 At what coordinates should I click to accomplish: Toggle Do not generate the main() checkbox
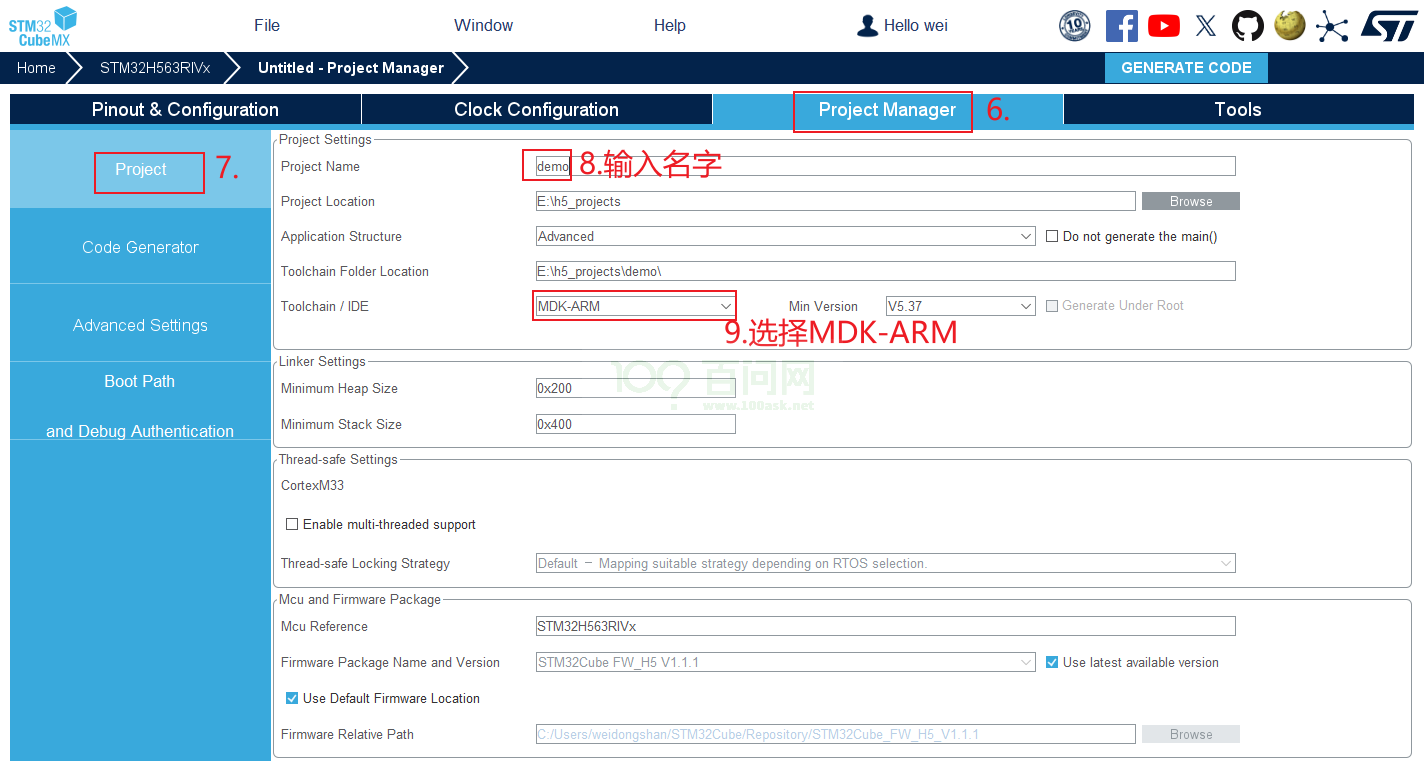1052,237
